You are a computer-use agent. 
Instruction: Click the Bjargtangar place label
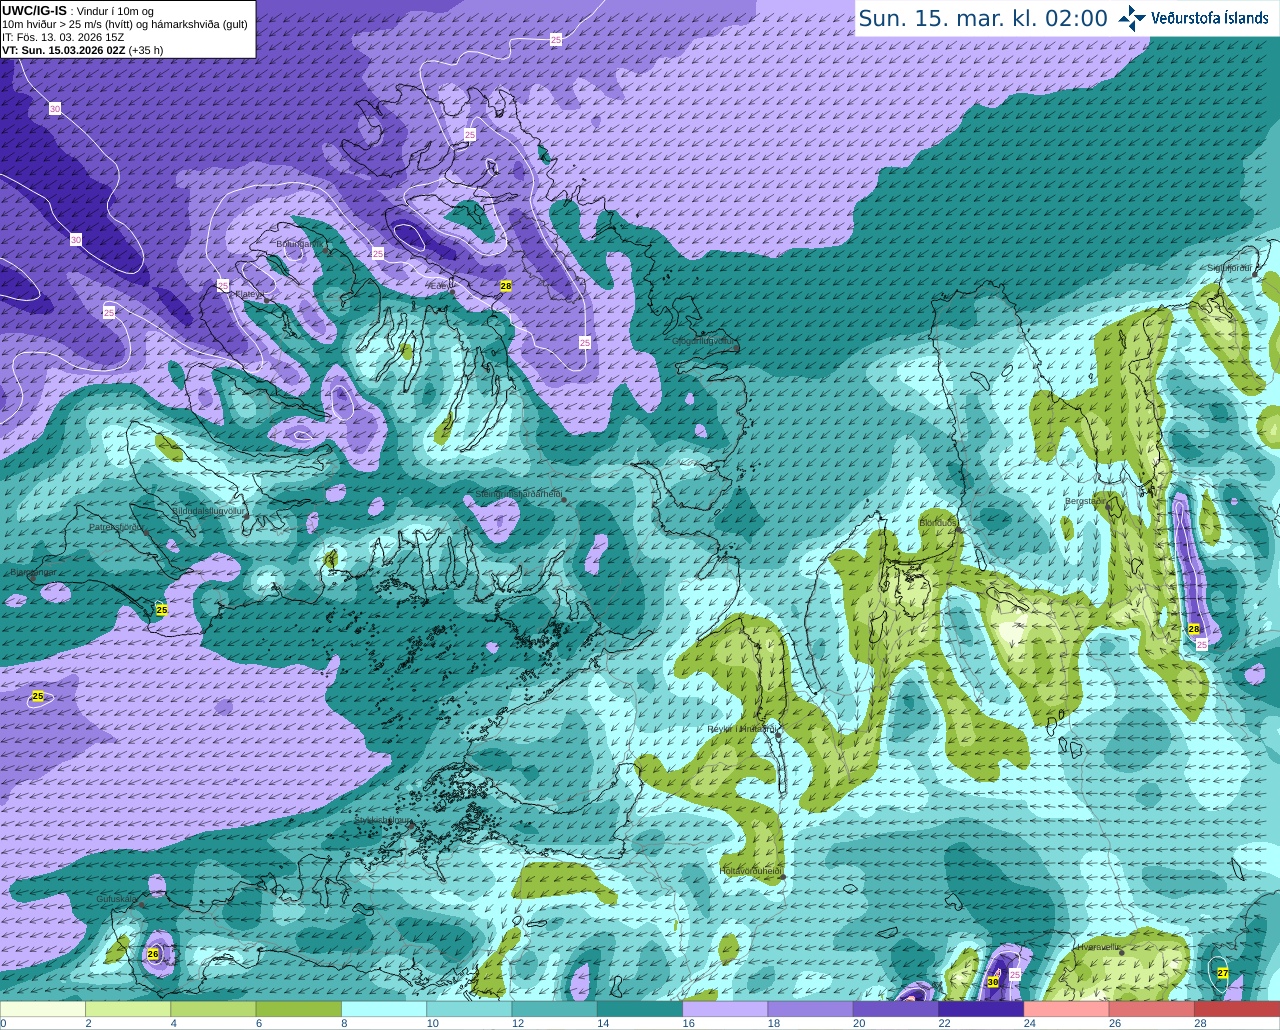(x=33, y=572)
